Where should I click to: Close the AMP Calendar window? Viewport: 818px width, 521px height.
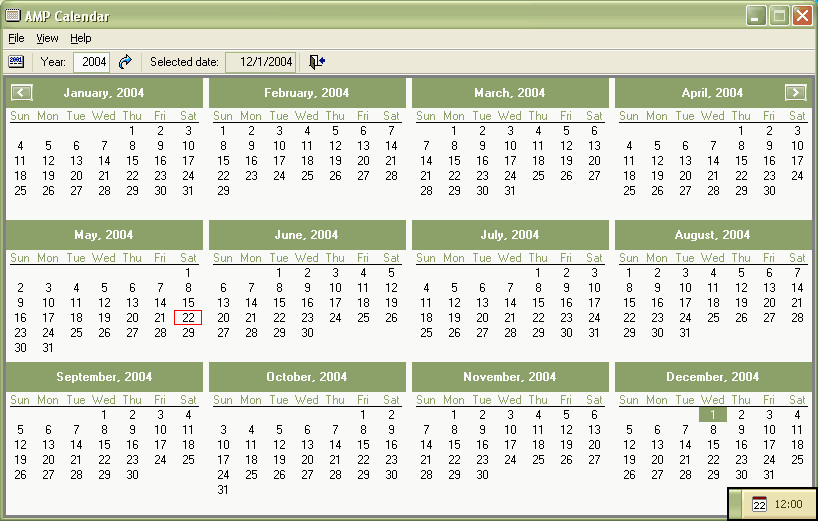[802, 16]
